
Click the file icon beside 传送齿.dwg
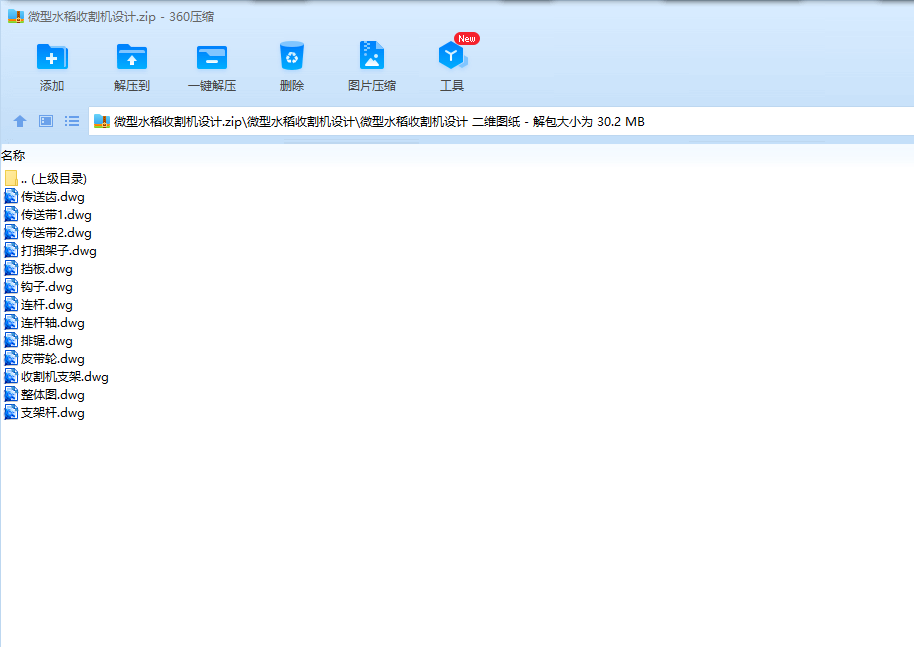pyautogui.click(x=11, y=196)
